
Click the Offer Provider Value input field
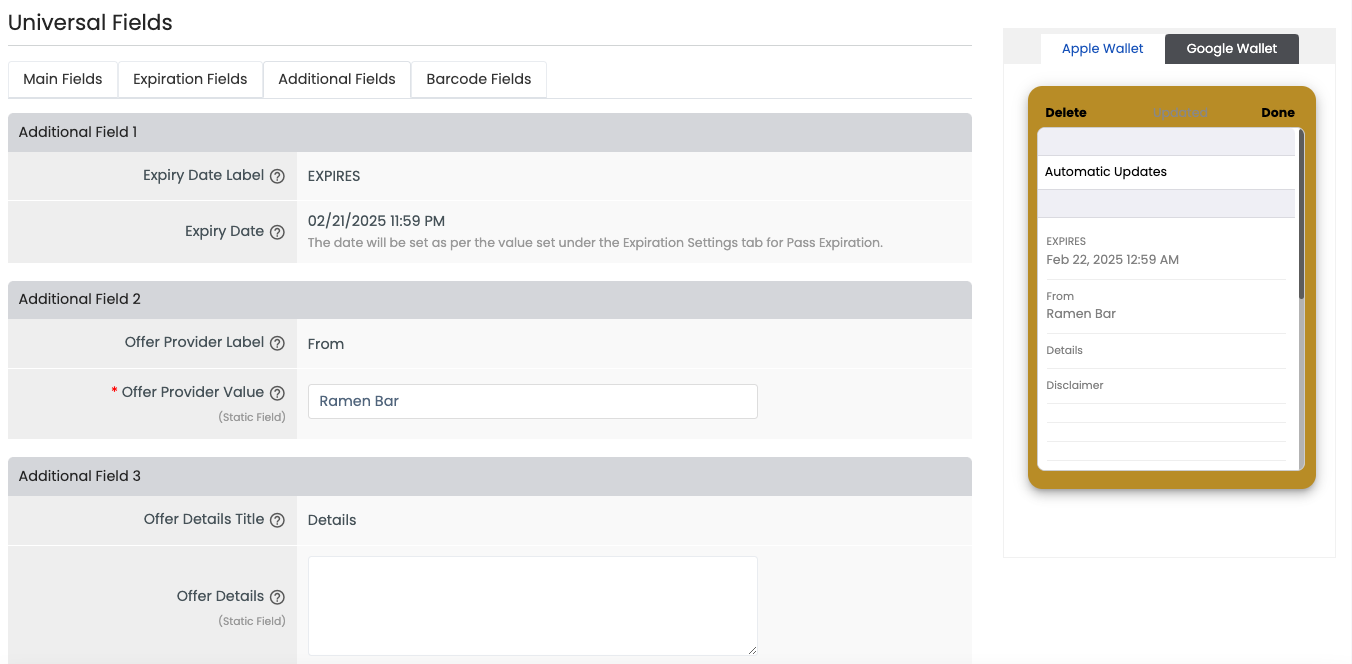coord(533,401)
